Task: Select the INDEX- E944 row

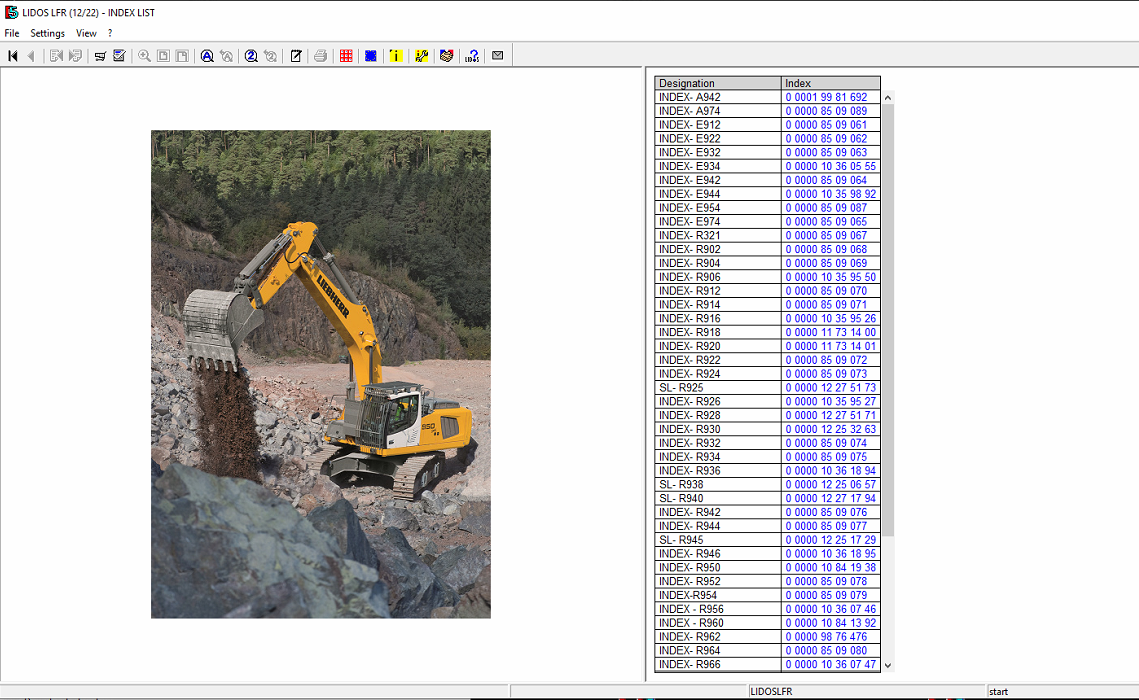Action: (x=767, y=194)
